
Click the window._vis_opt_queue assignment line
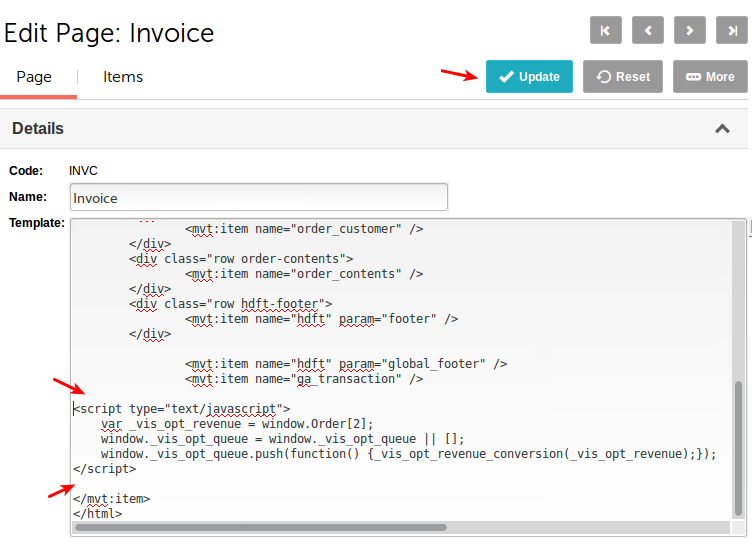pyautogui.click(x=282, y=439)
